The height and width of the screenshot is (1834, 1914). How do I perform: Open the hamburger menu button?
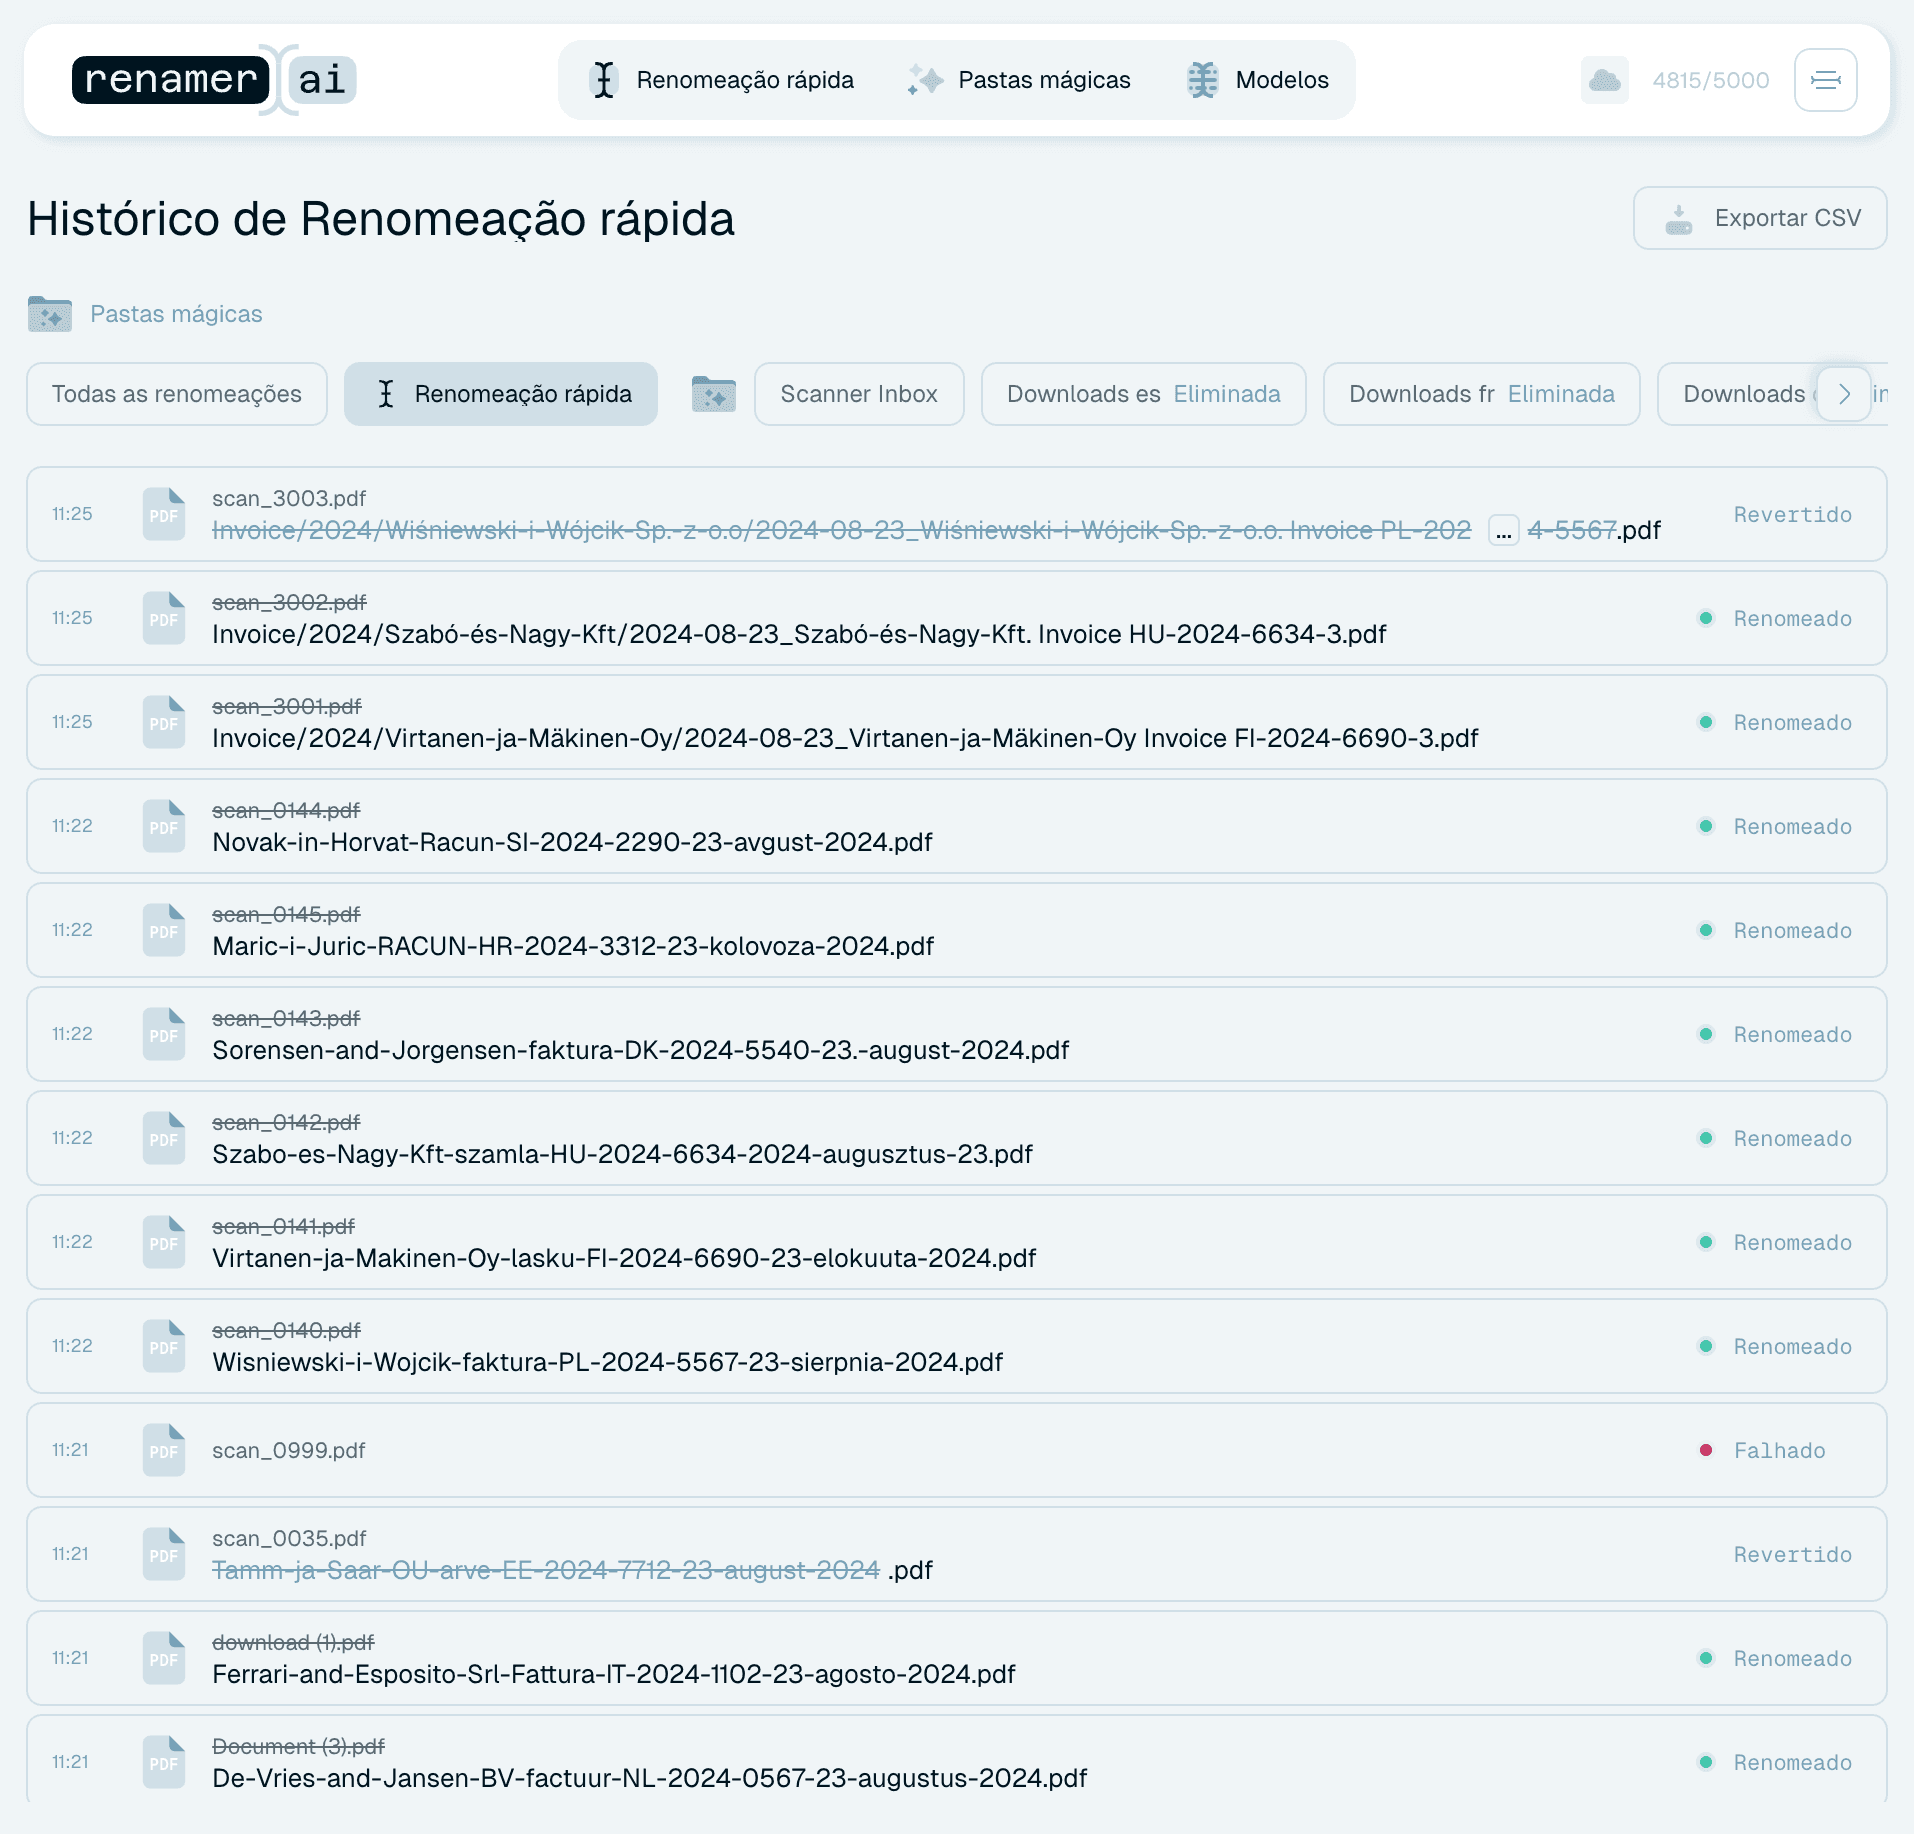(x=1825, y=80)
